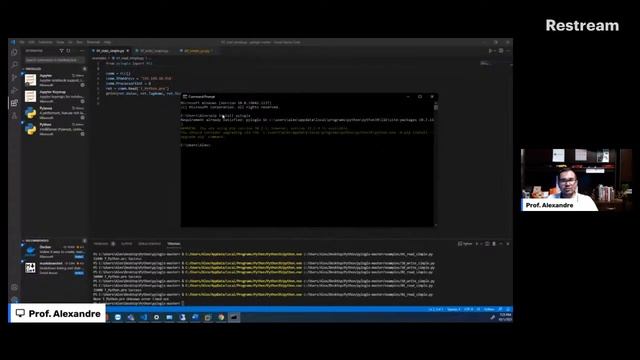Install the Docker recommended extension
Viewport: 640px width, 360px height.
point(79,257)
